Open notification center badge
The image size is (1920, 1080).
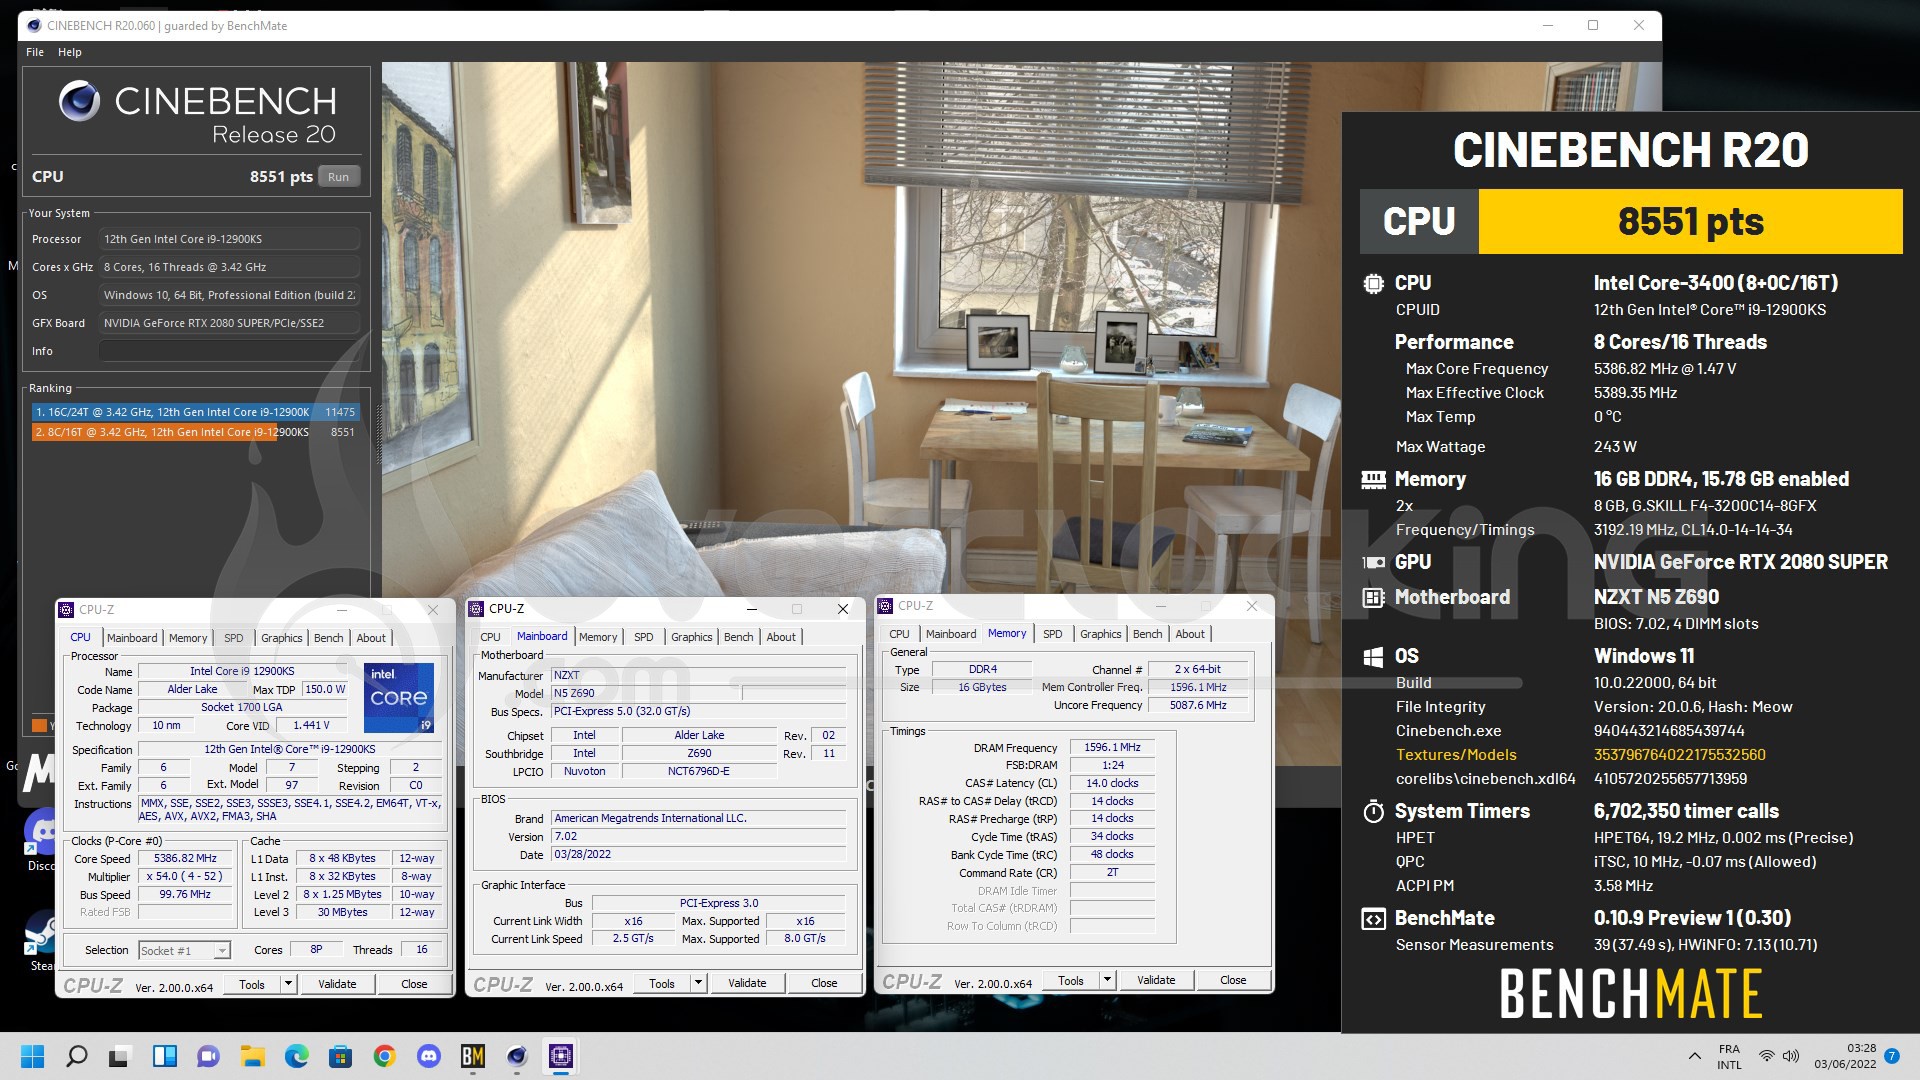coord(1891,1056)
